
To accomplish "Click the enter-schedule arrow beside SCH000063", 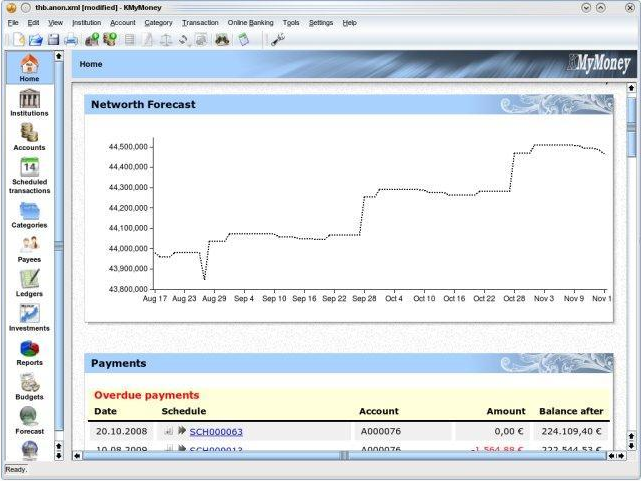I will [x=182, y=431].
